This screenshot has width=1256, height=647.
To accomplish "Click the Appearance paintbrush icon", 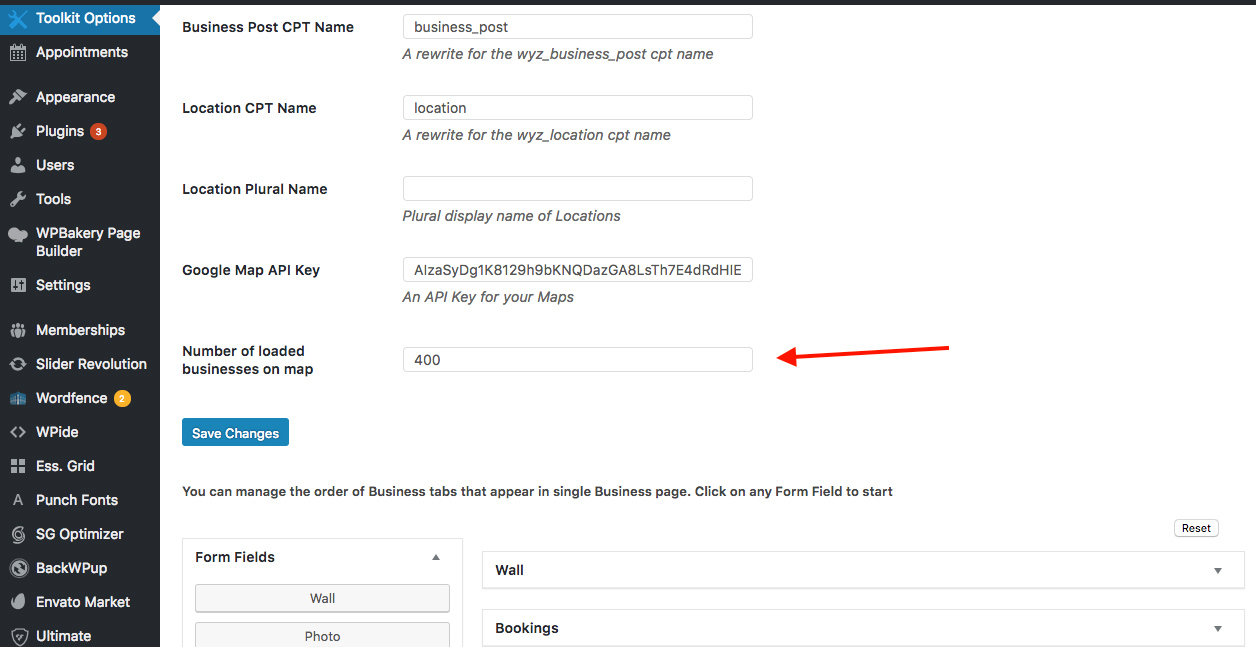I will (18, 97).
